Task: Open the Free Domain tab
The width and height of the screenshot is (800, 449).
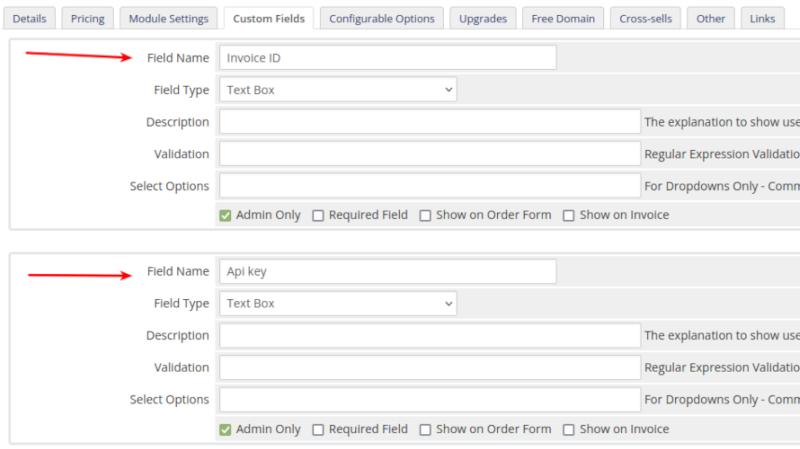Action: 562,18
